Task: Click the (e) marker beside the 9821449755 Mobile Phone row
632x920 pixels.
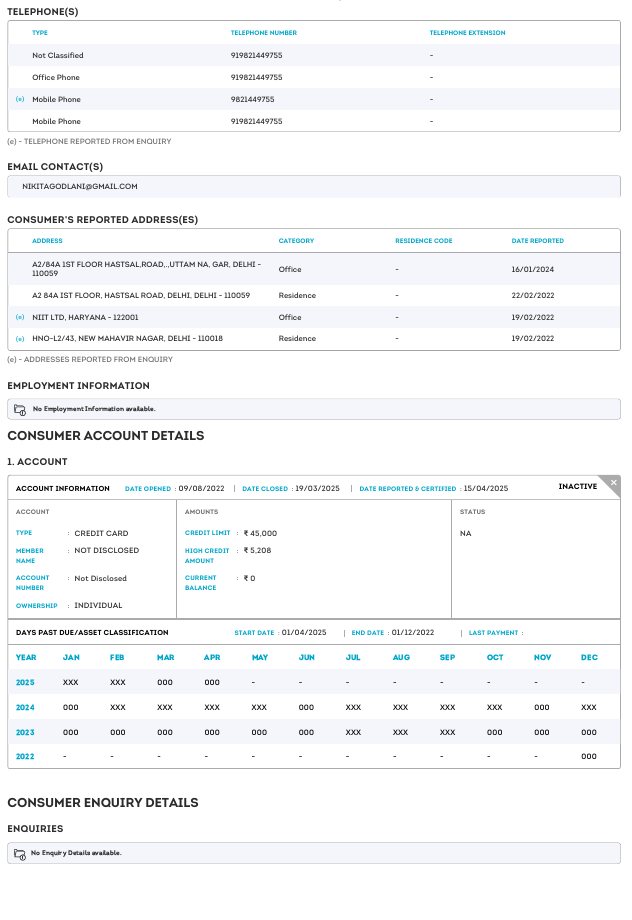Action: click(x=20, y=100)
